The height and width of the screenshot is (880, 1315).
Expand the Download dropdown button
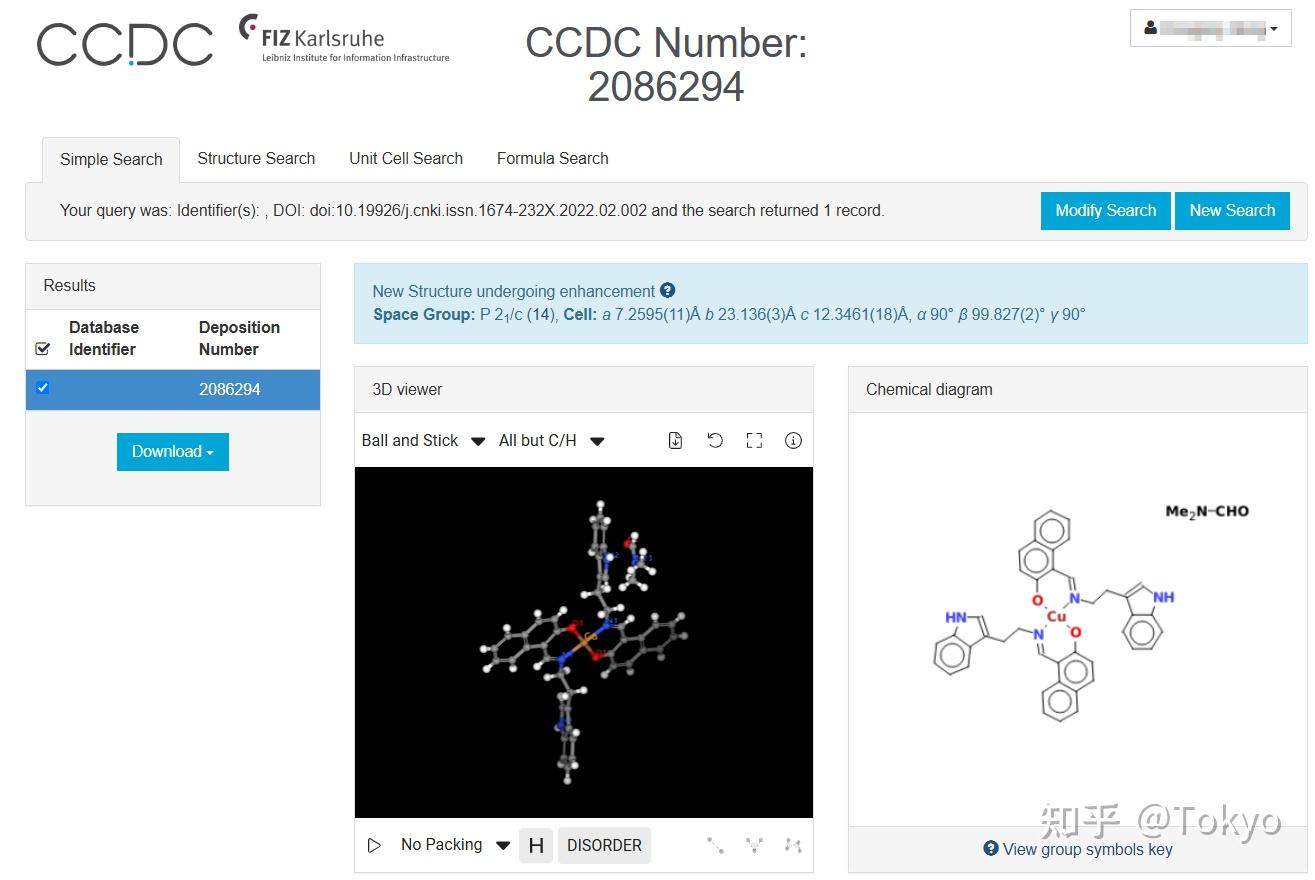point(173,452)
